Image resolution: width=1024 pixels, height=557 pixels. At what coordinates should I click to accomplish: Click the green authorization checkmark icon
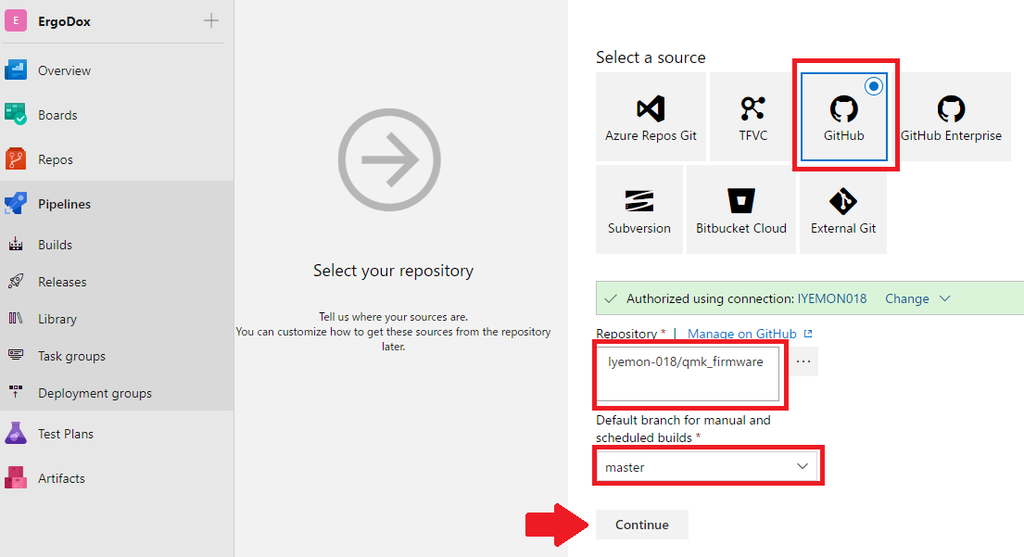click(611, 299)
